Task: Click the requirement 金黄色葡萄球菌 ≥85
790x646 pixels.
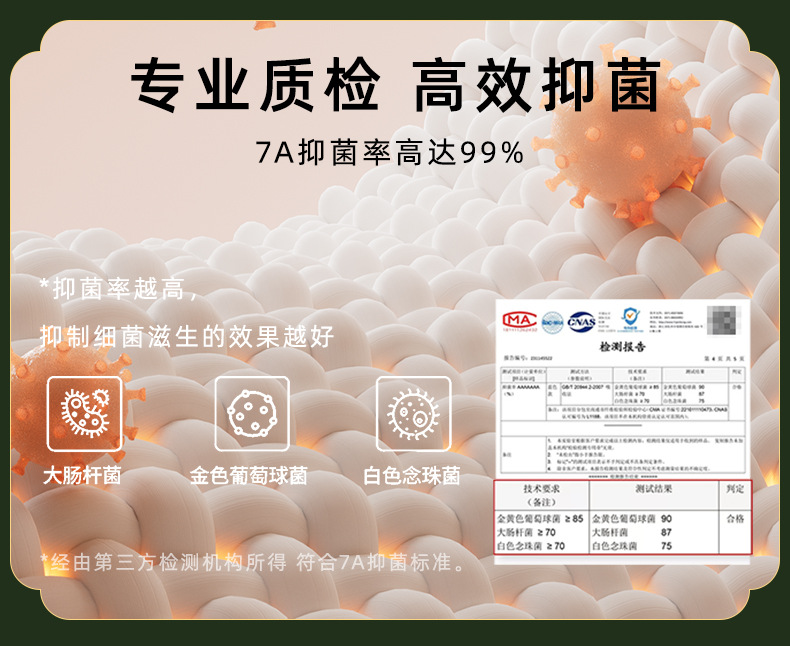Action: pyautogui.click(x=540, y=519)
